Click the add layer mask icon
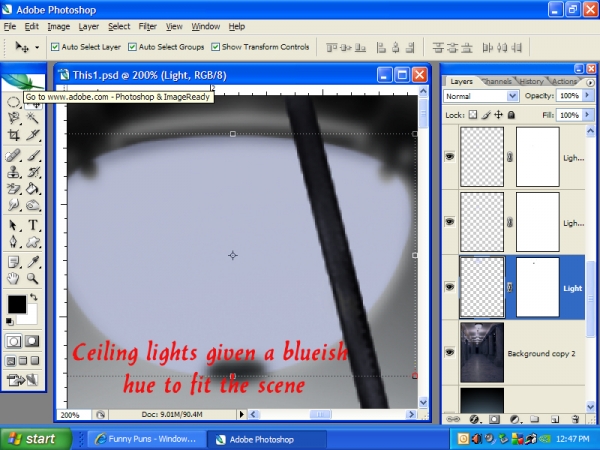Screen dimensions: 600x450 (494, 419)
